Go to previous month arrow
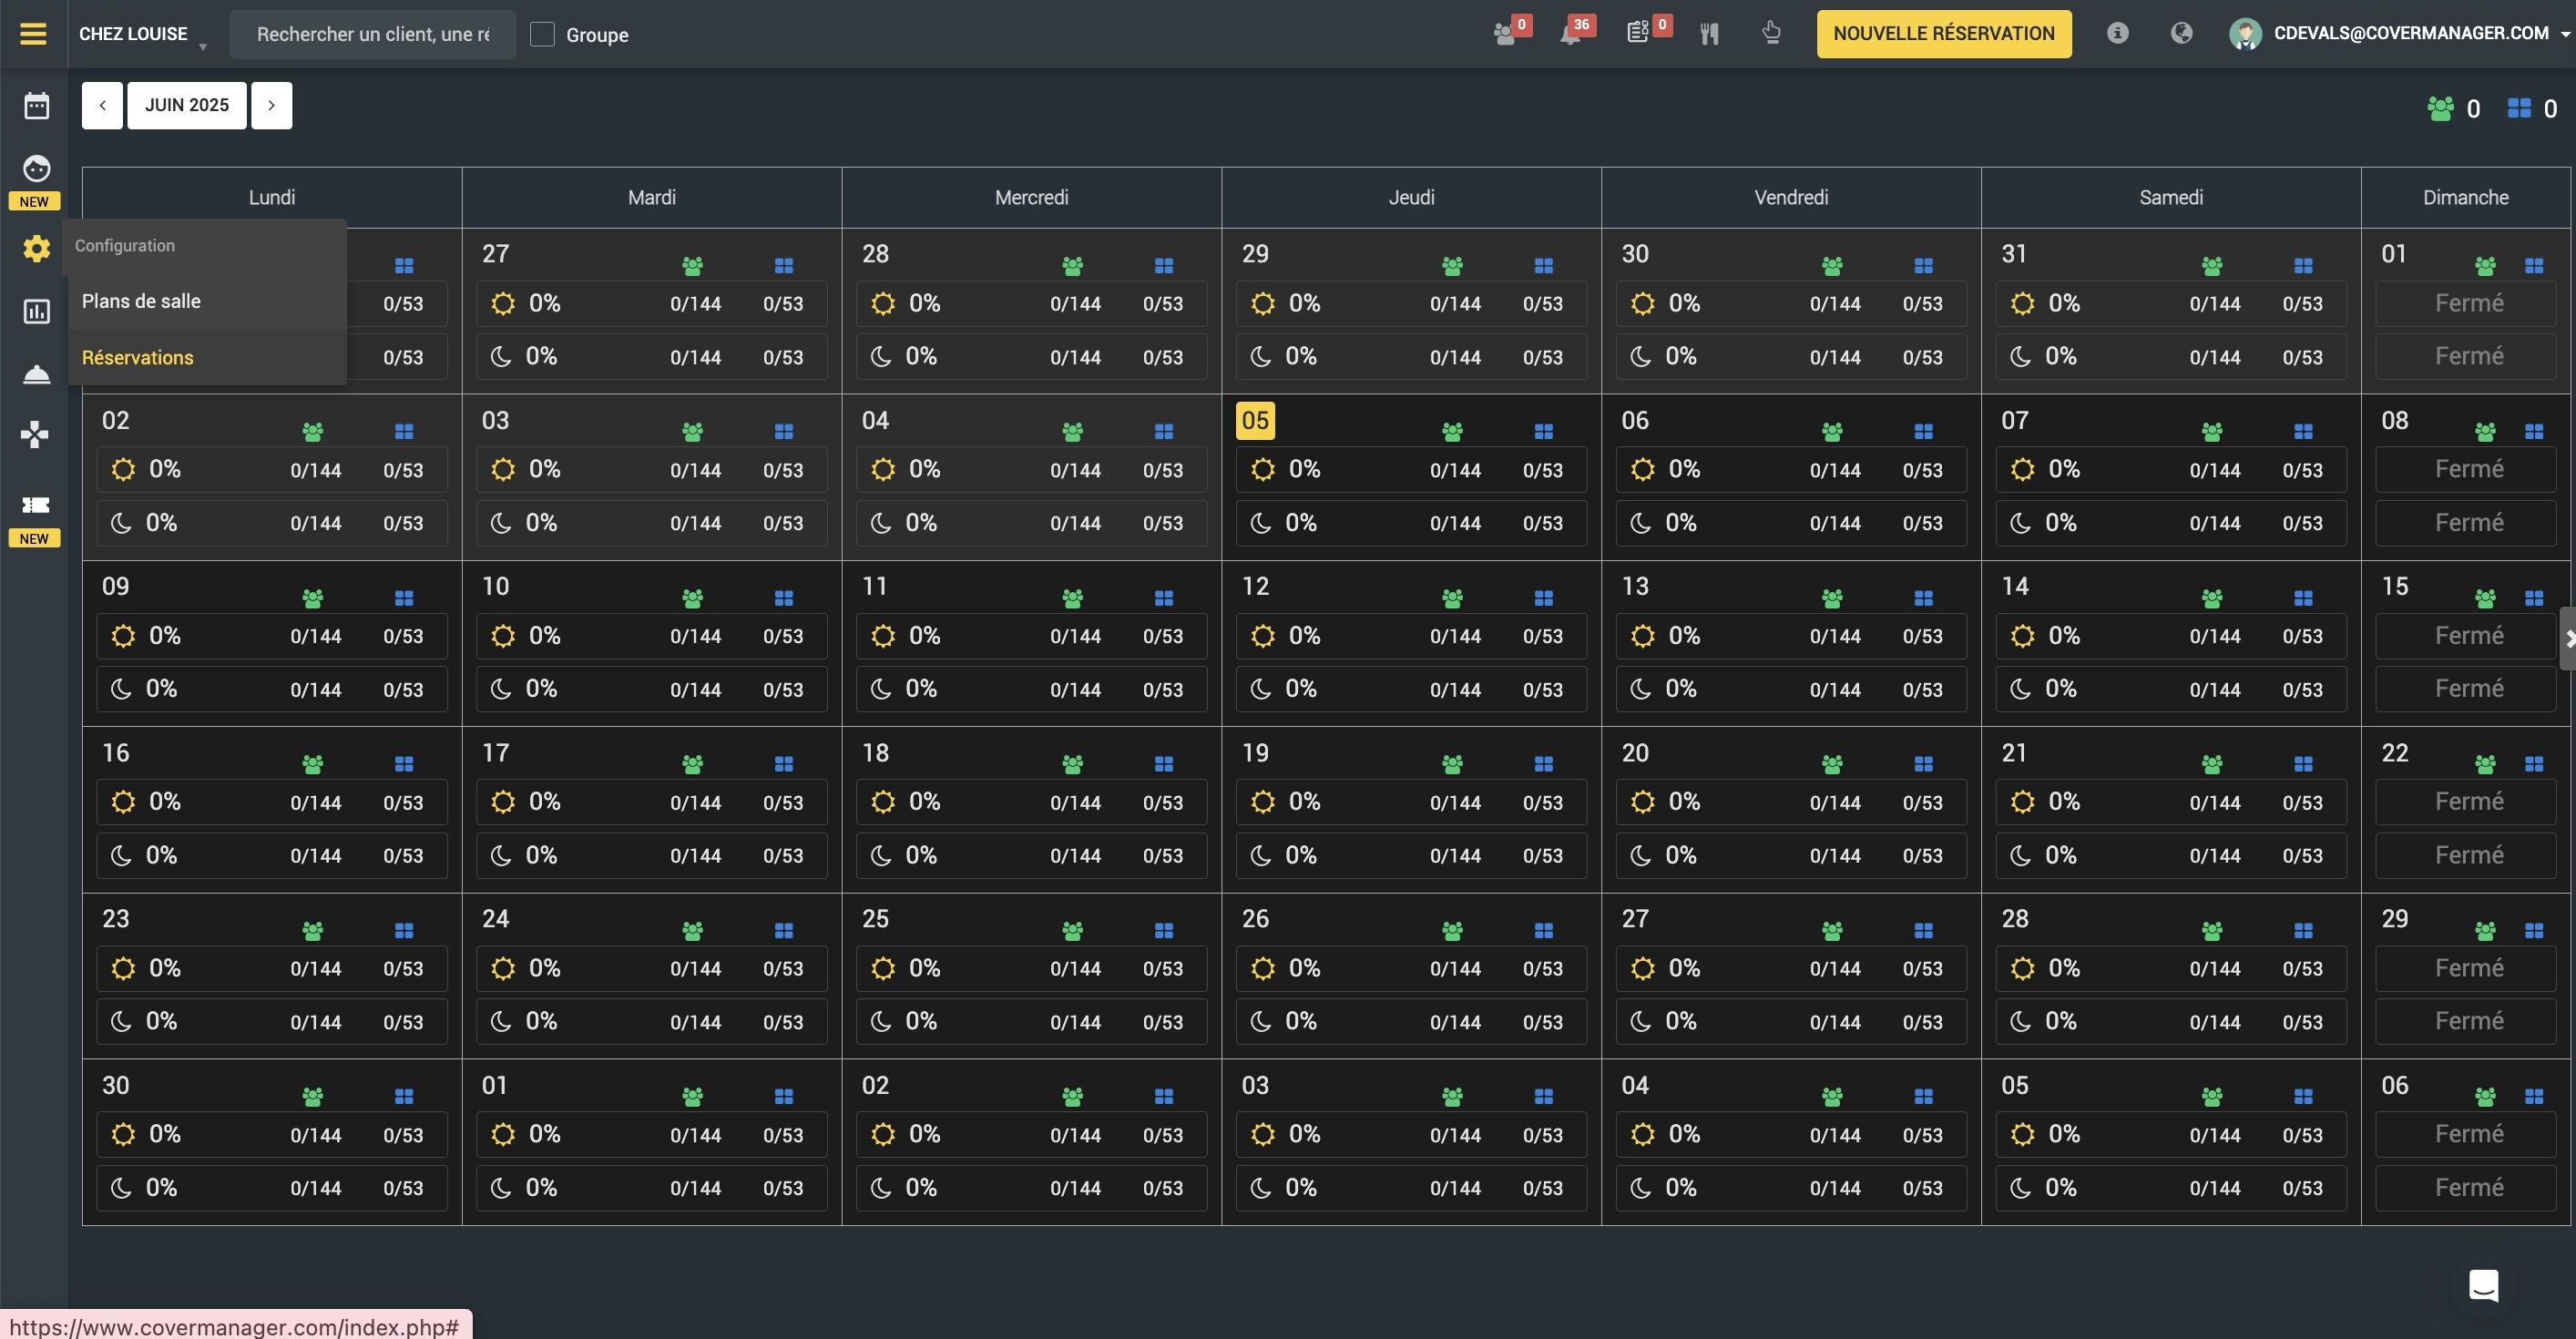This screenshot has width=2576, height=1339. (x=102, y=105)
